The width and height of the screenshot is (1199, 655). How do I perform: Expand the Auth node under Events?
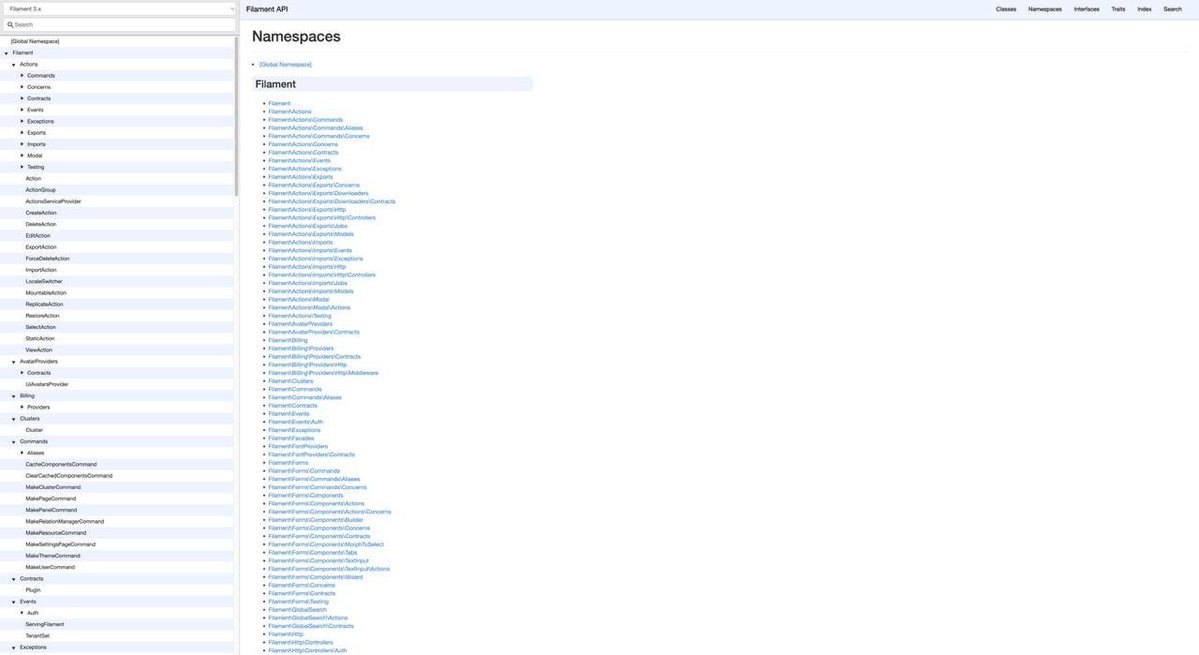point(22,613)
